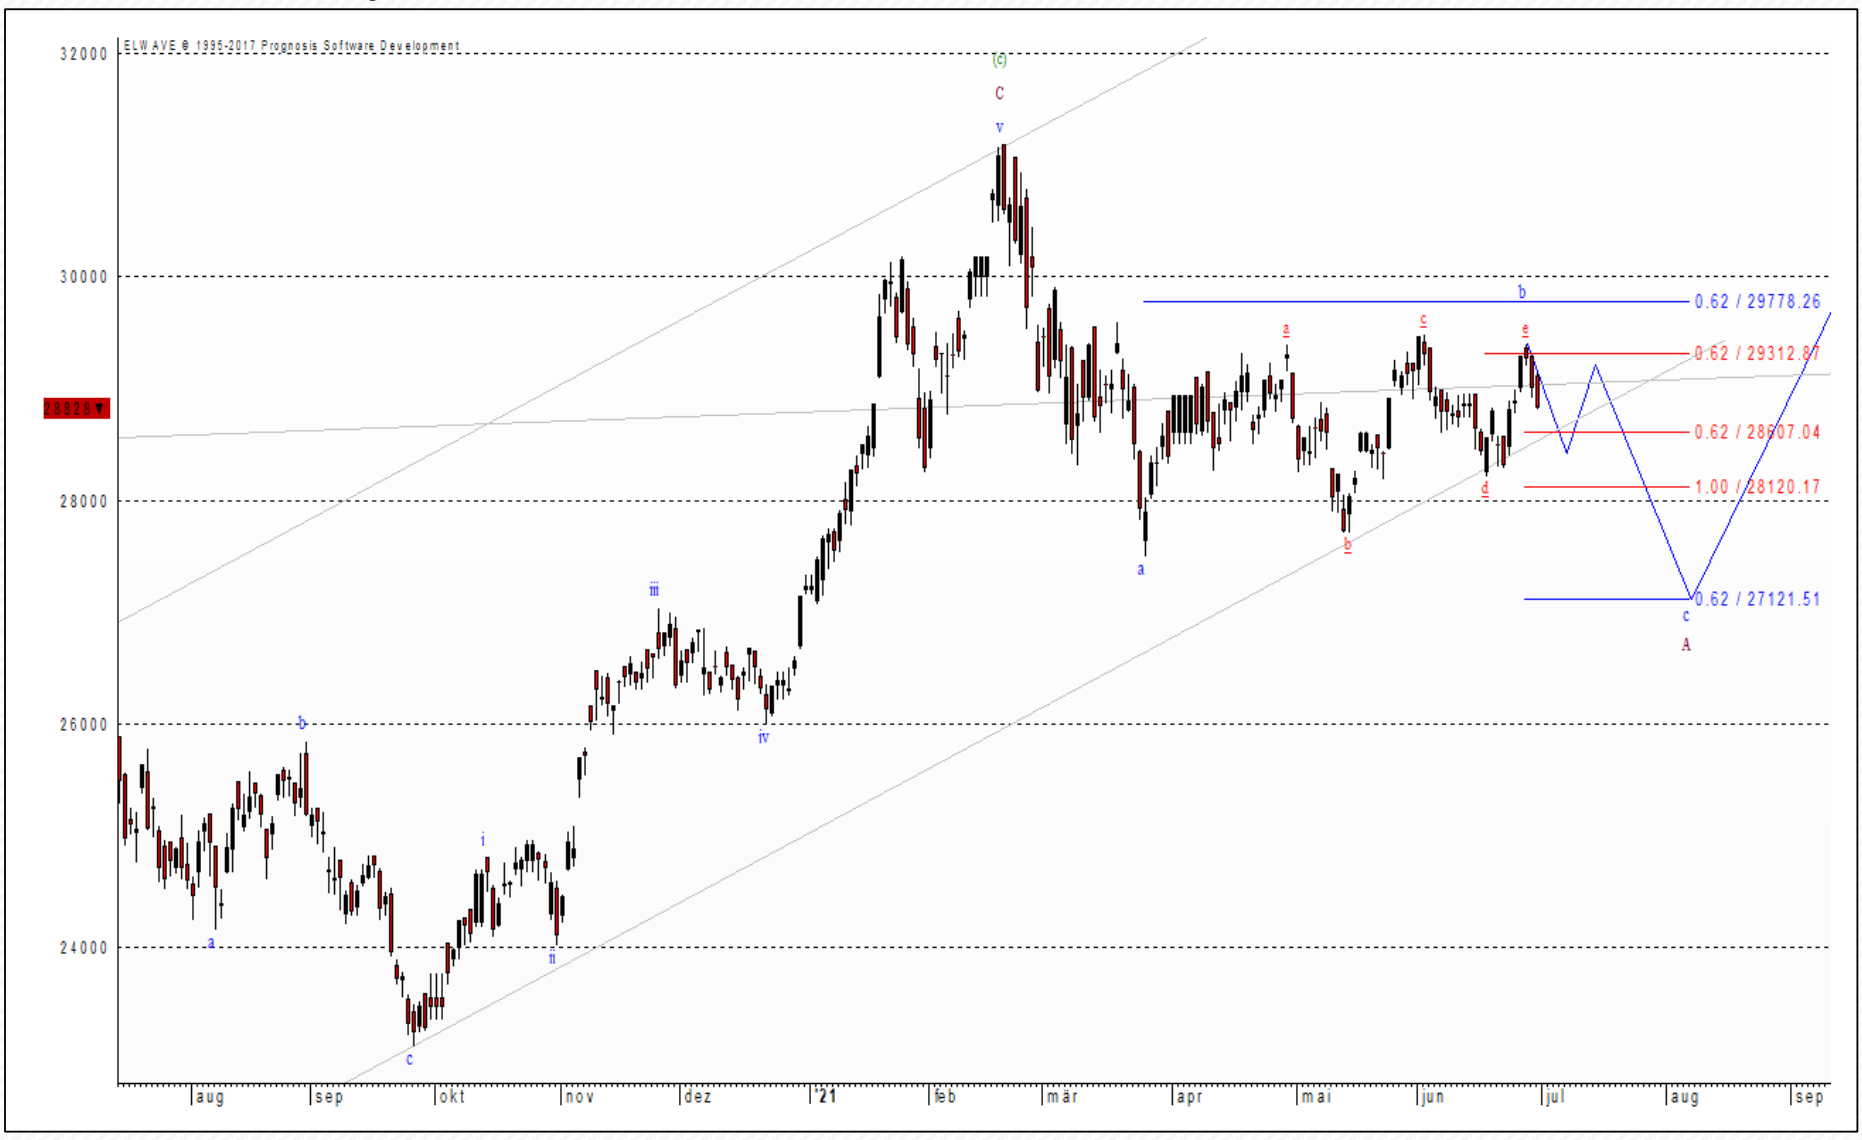
Task: Click the red 0.62 / 29312.87 Fibonacci label
Action: point(1757,353)
